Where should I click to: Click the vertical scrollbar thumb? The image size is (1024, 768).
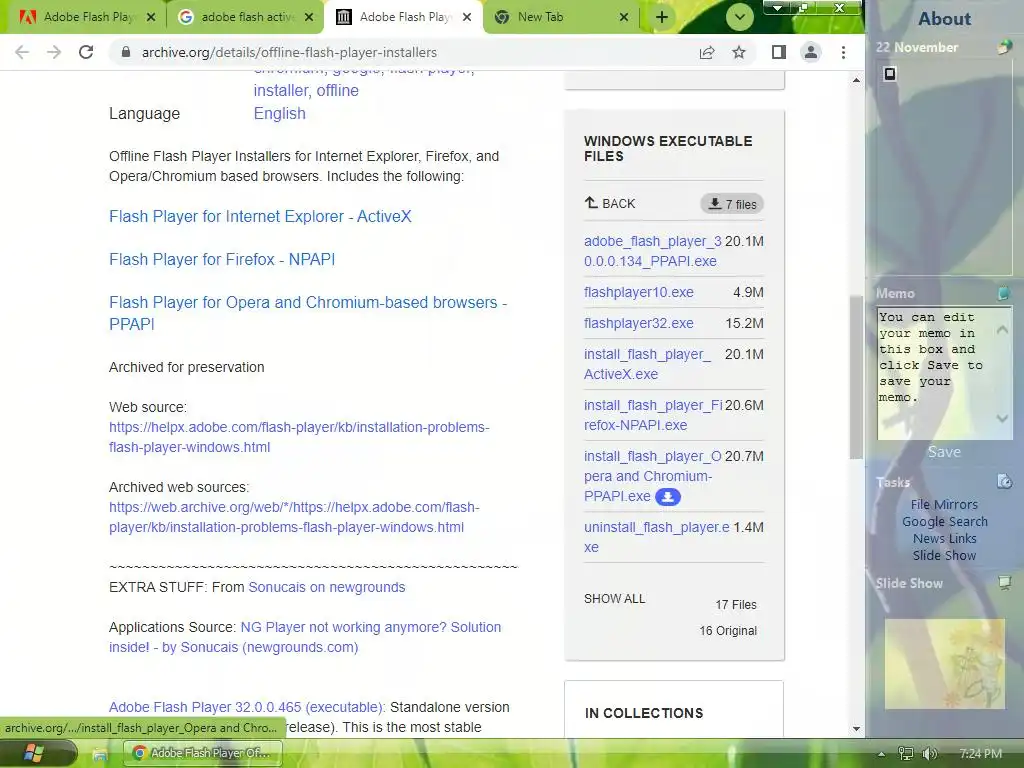[856, 377]
